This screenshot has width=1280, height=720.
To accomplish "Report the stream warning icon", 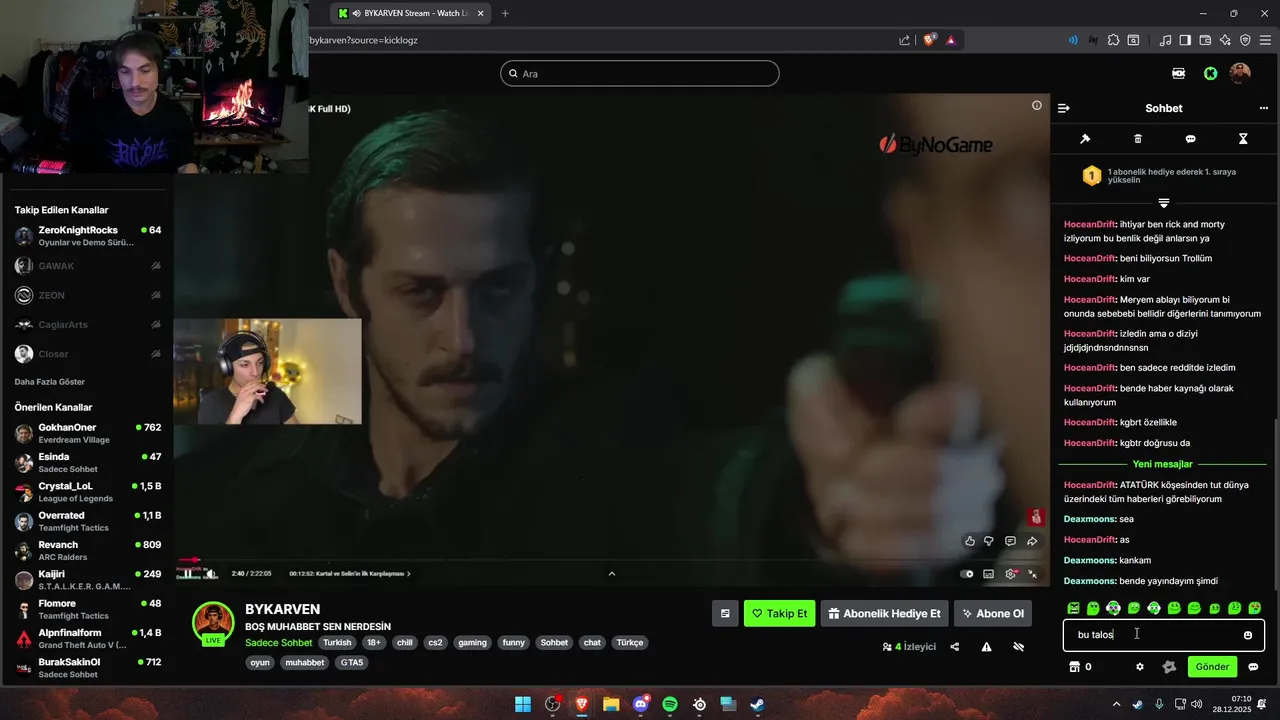I will 986,647.
